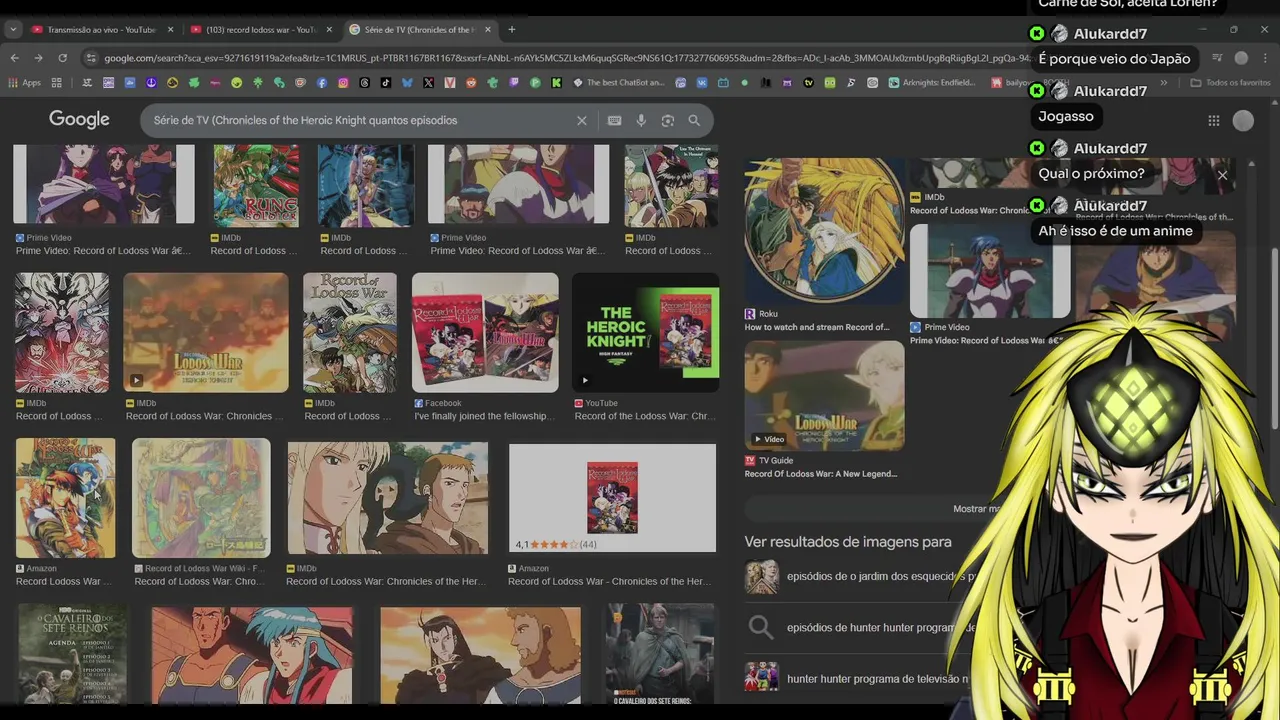Image resolution: width=1280 pixels, height=720 pixels.
Task: Open Instagram bookmark in bookmarks bar
Action: [343, 82]
